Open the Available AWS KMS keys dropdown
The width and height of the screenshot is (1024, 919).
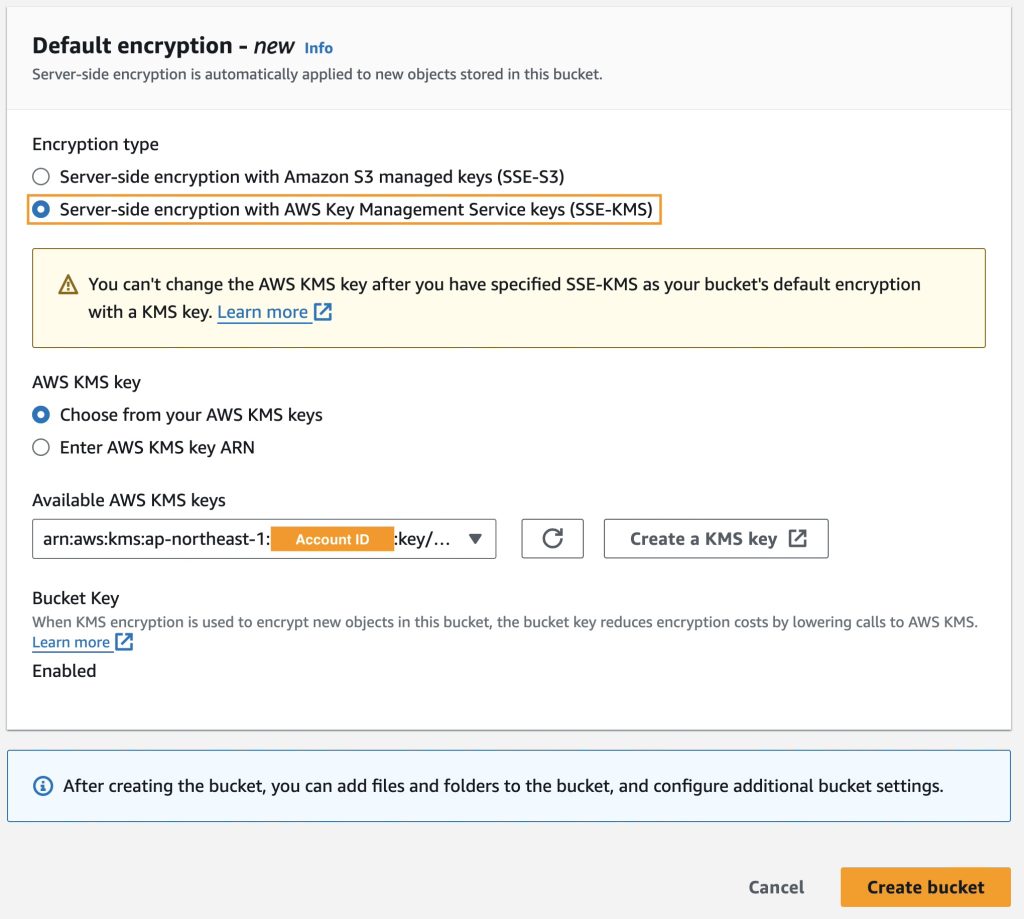pos(264,539)
